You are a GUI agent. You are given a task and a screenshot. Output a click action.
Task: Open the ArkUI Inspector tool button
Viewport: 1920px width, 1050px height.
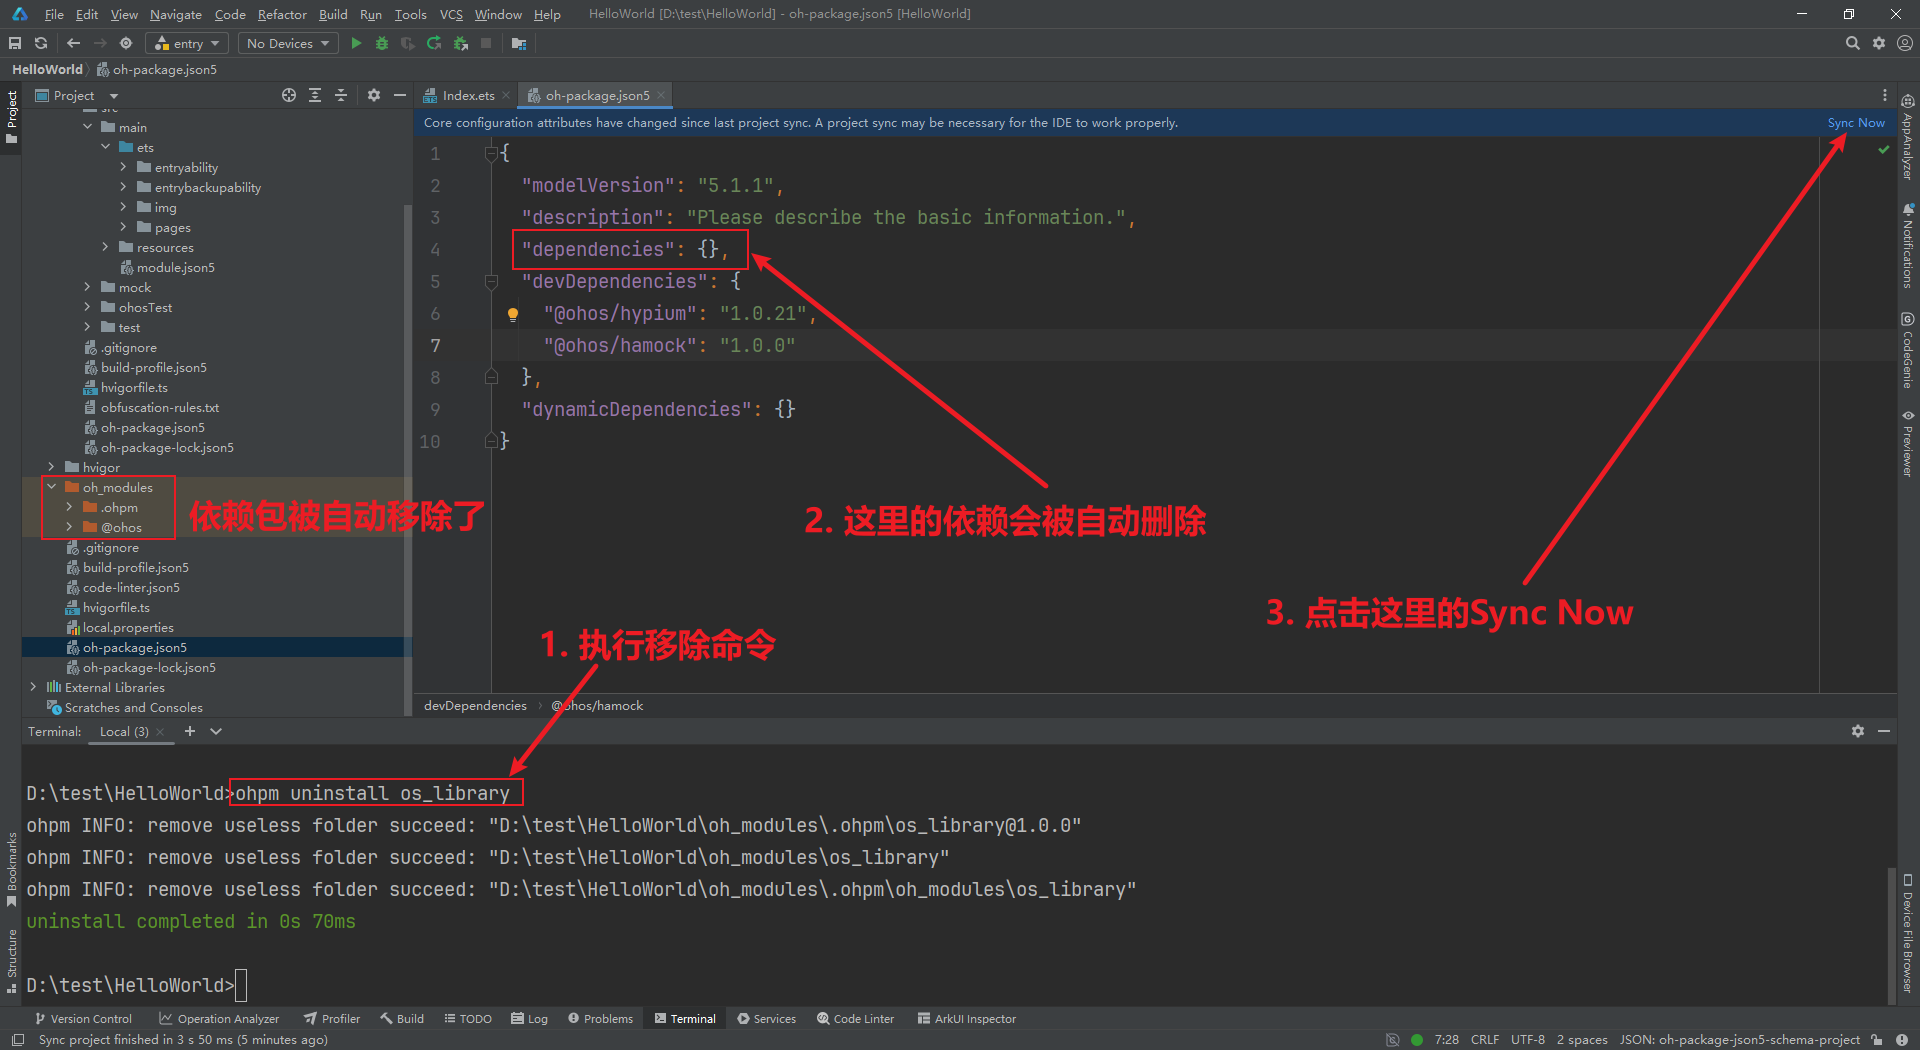966,1018
